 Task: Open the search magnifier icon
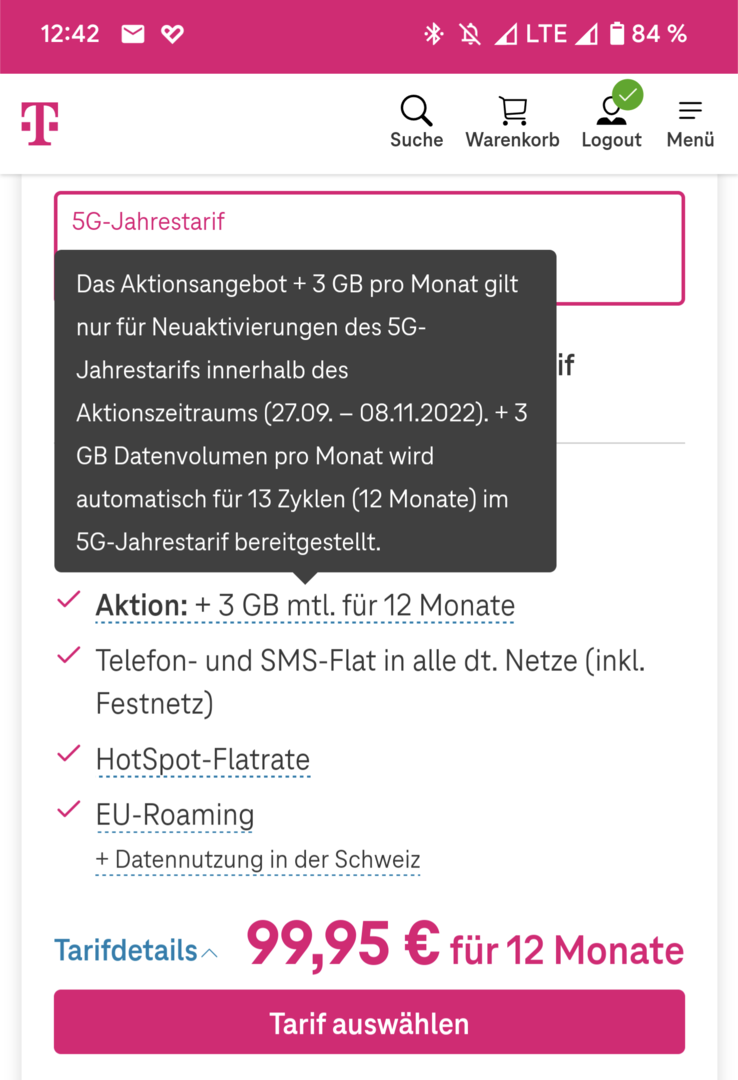tap(416, 112)
